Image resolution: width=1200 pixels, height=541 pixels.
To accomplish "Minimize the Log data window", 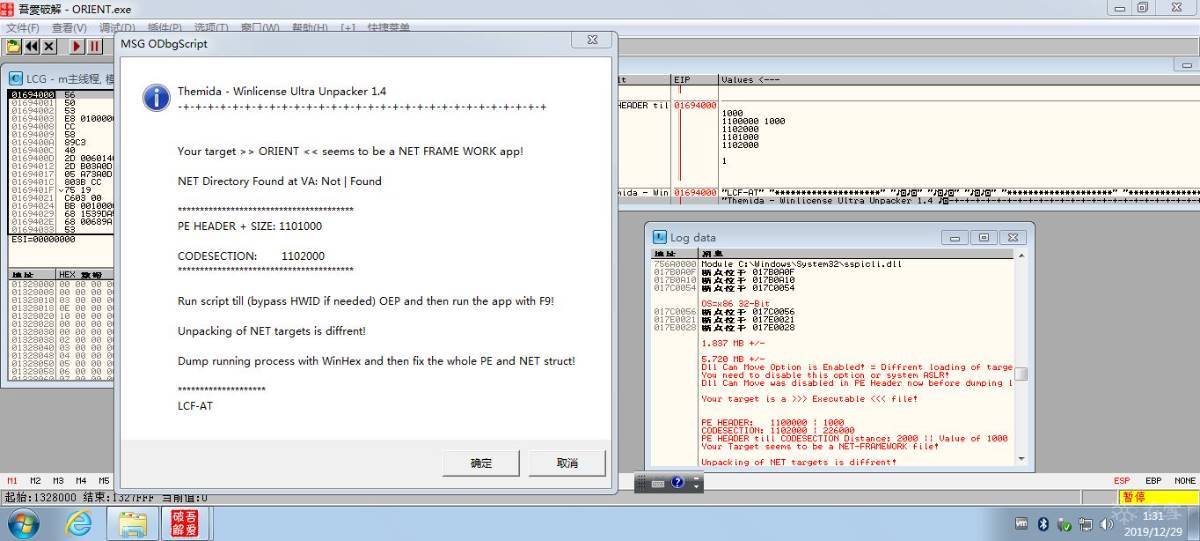I will click(x=954, y=237).
